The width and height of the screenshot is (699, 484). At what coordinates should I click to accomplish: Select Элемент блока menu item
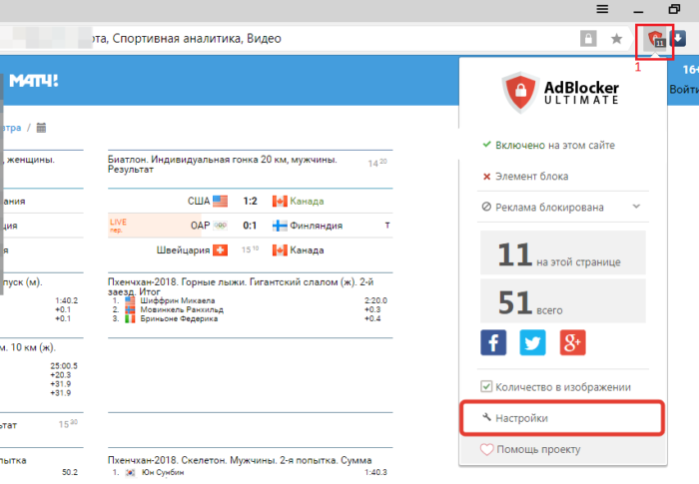tap(526, 176)
